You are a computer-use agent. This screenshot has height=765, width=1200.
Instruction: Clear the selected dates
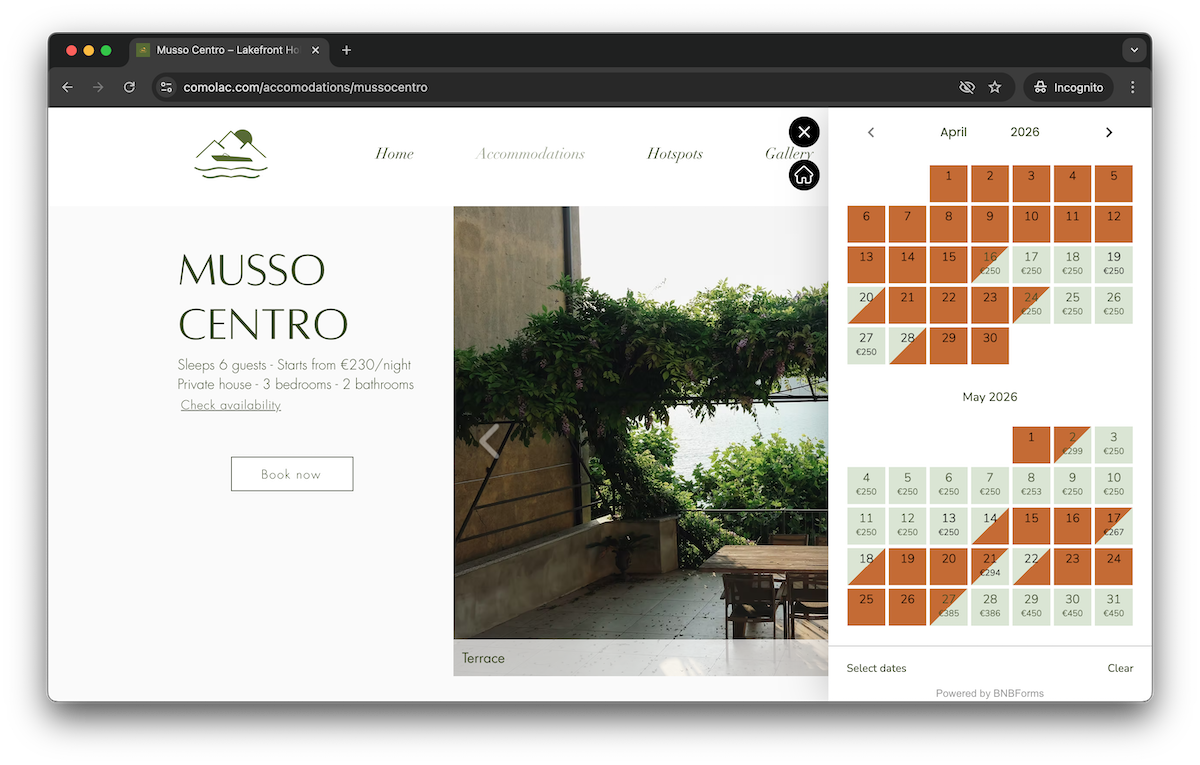click(x=1120, y=668)
